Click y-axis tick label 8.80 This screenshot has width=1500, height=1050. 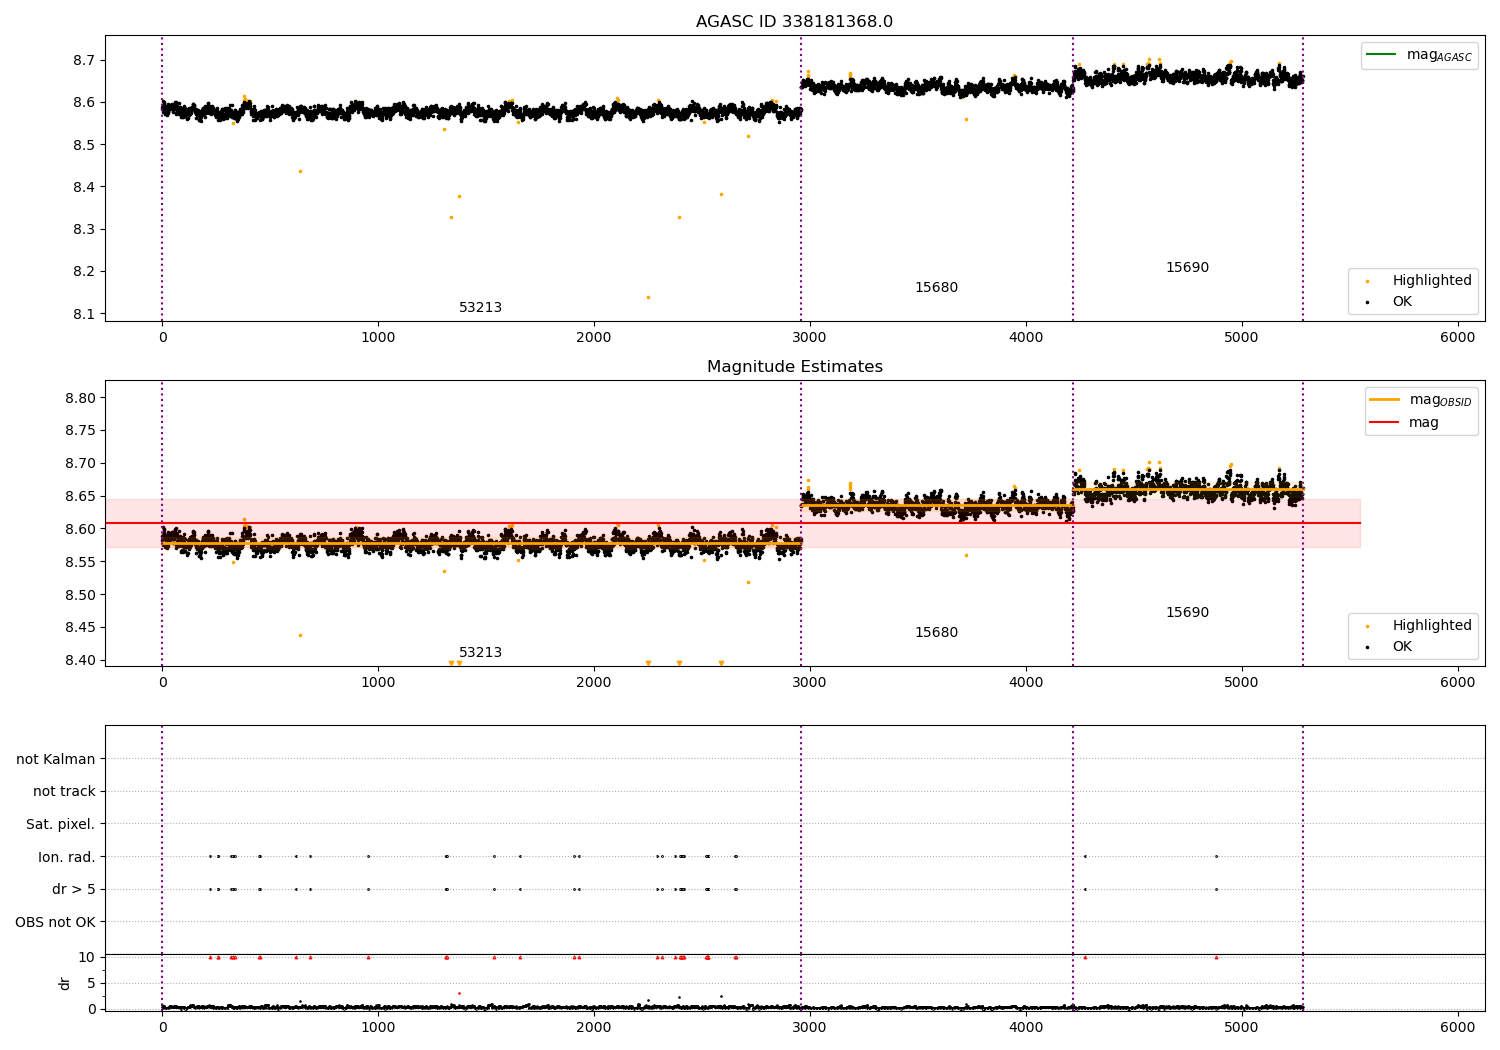80,398
